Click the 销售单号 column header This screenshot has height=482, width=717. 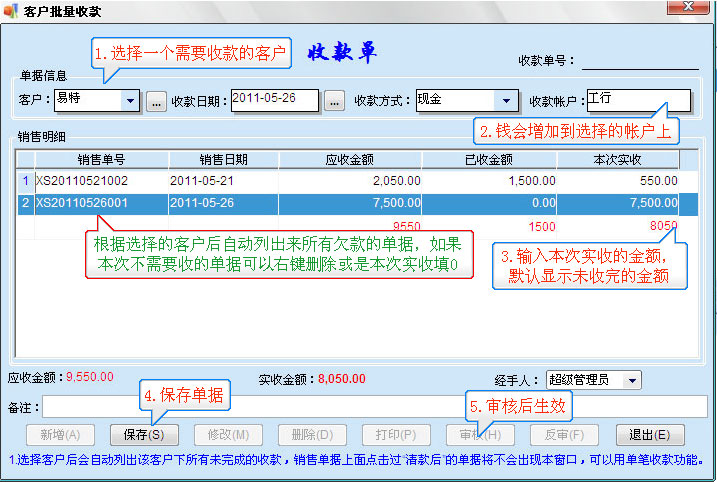point(101,159)
